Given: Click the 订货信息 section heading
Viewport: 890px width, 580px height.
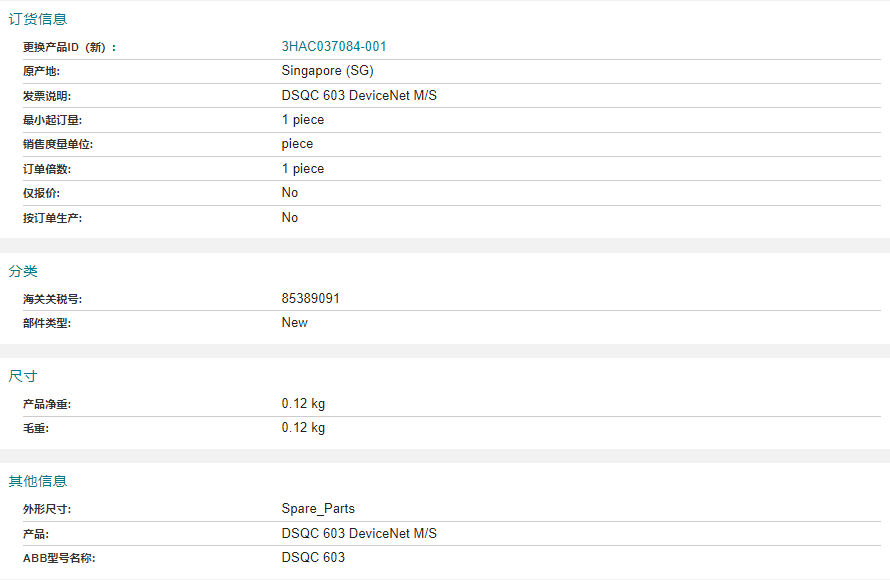Looking at the screenshot, I should click(x=37, y=19).
